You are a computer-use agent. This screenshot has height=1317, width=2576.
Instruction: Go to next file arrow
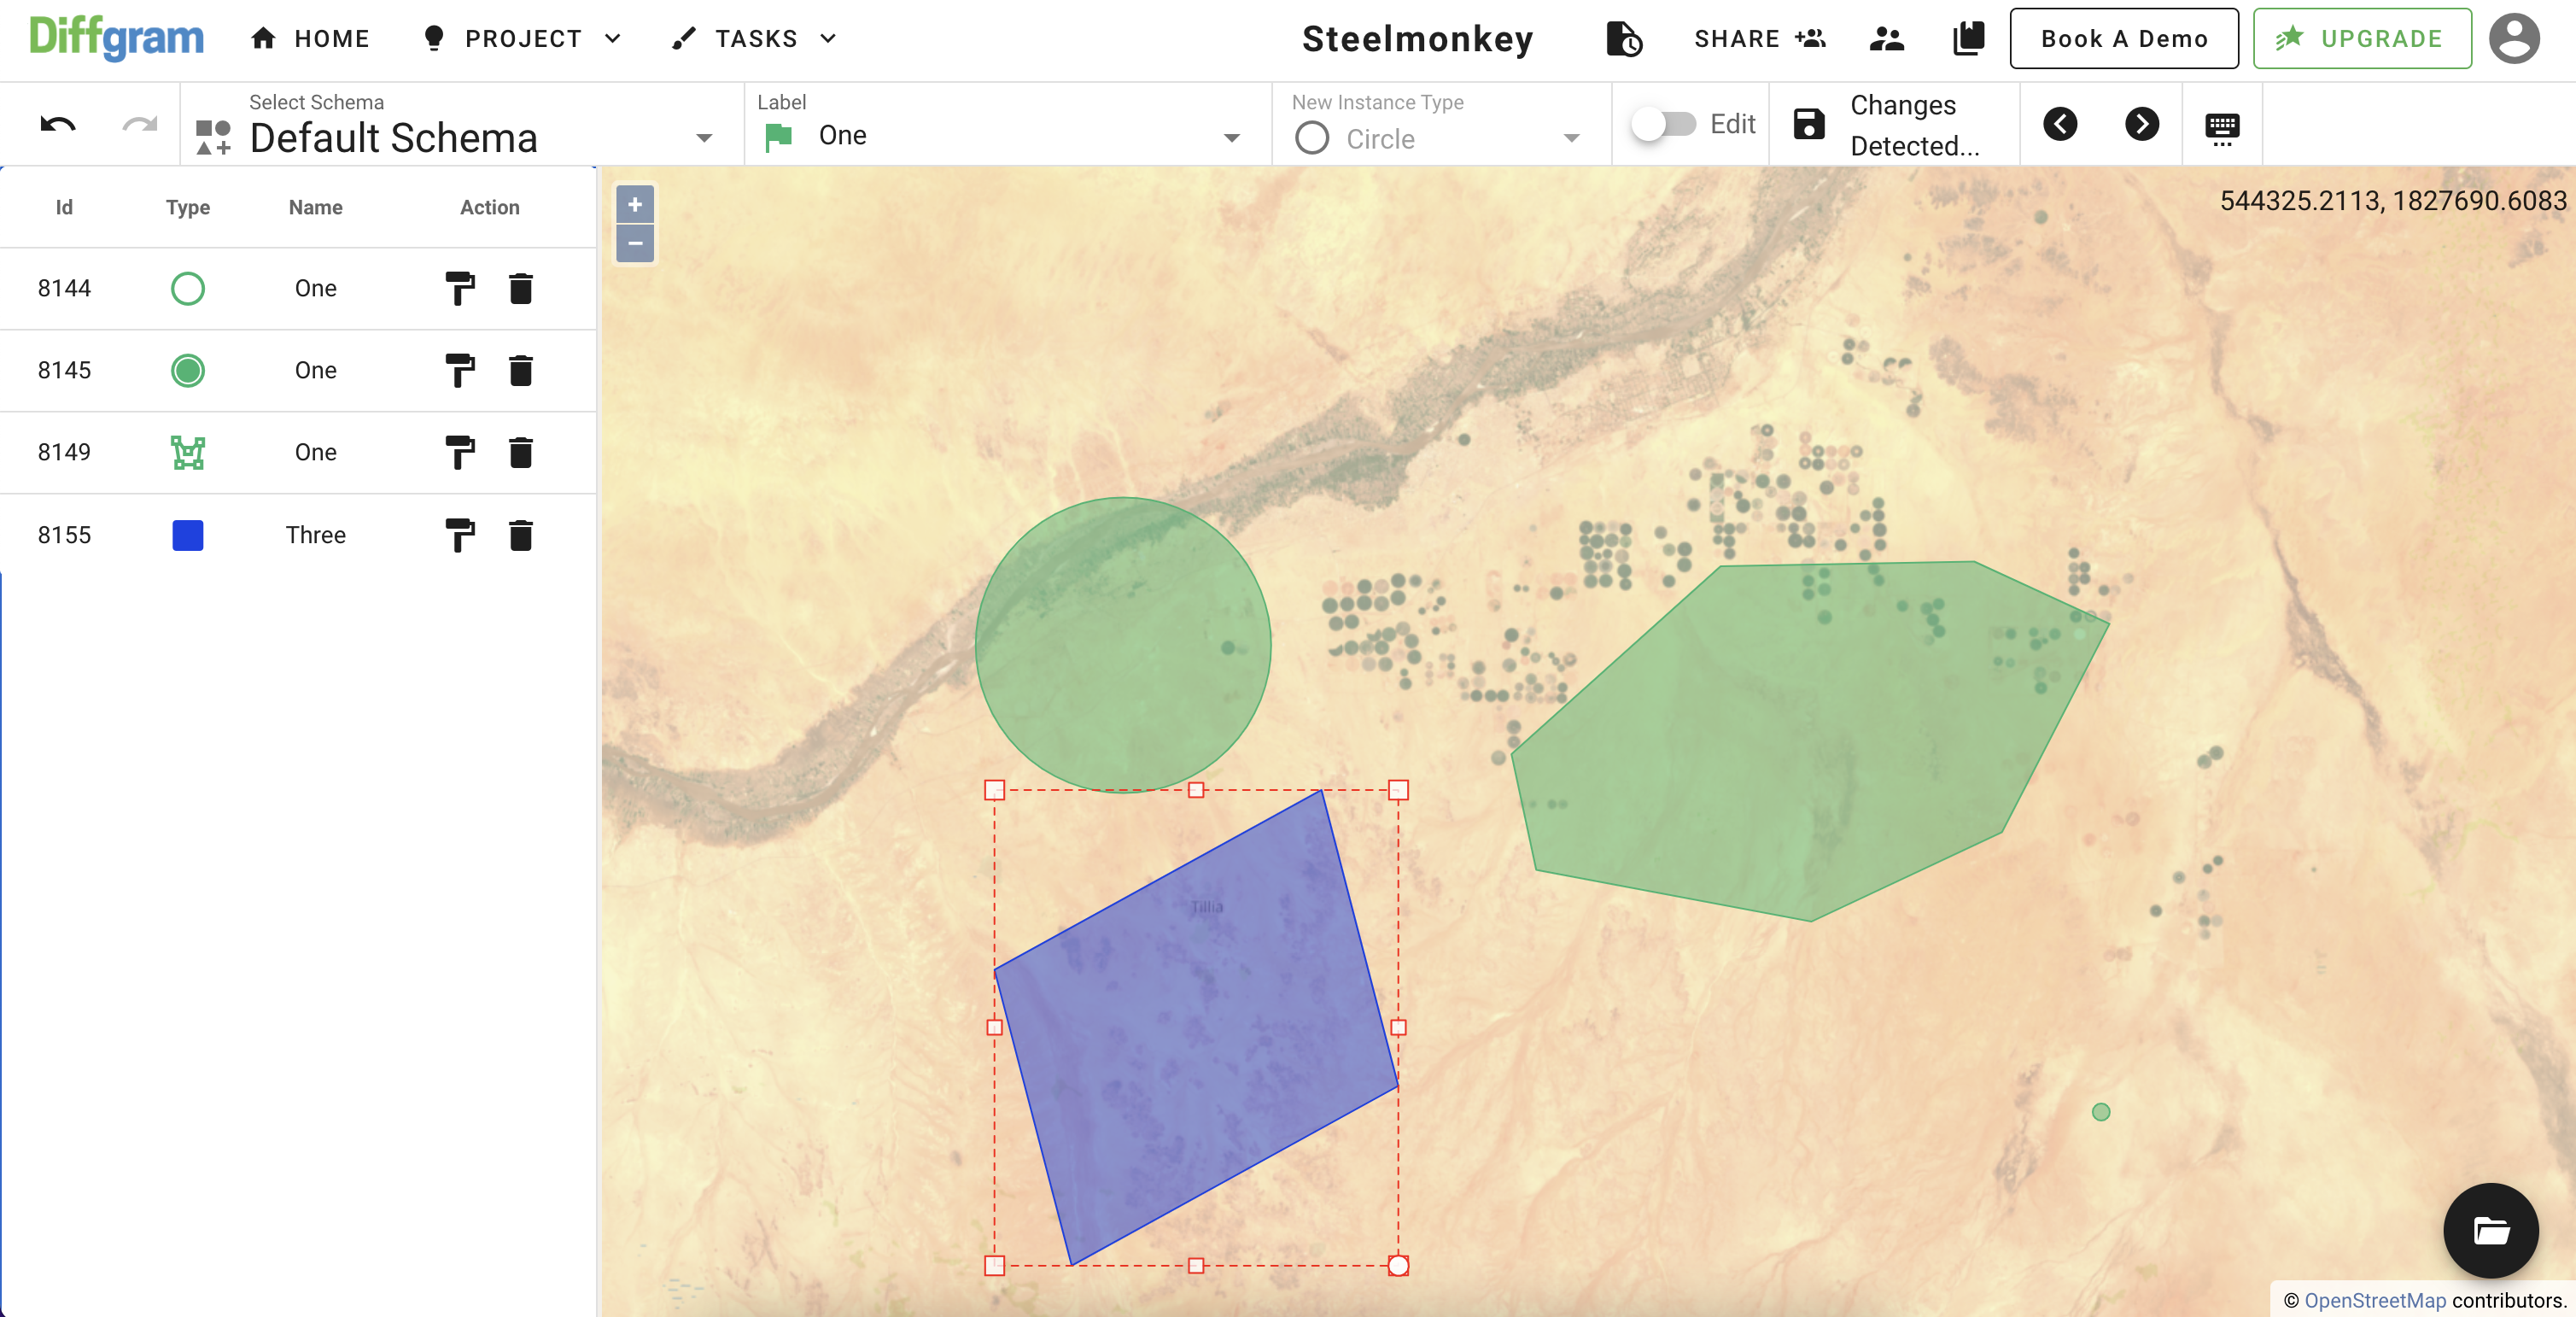click(x=2141, y=124)
